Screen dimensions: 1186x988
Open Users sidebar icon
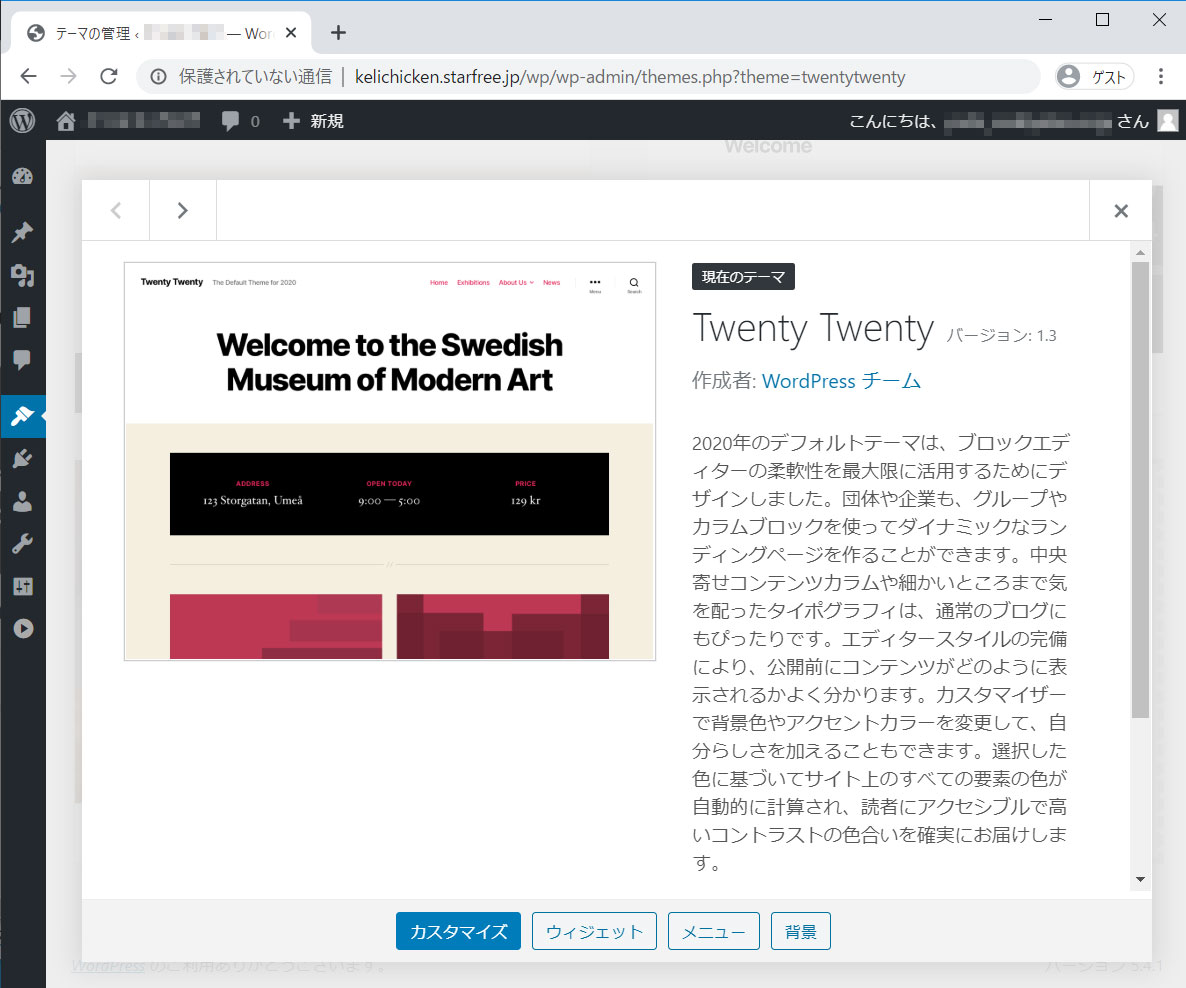(x=23, y=501)
